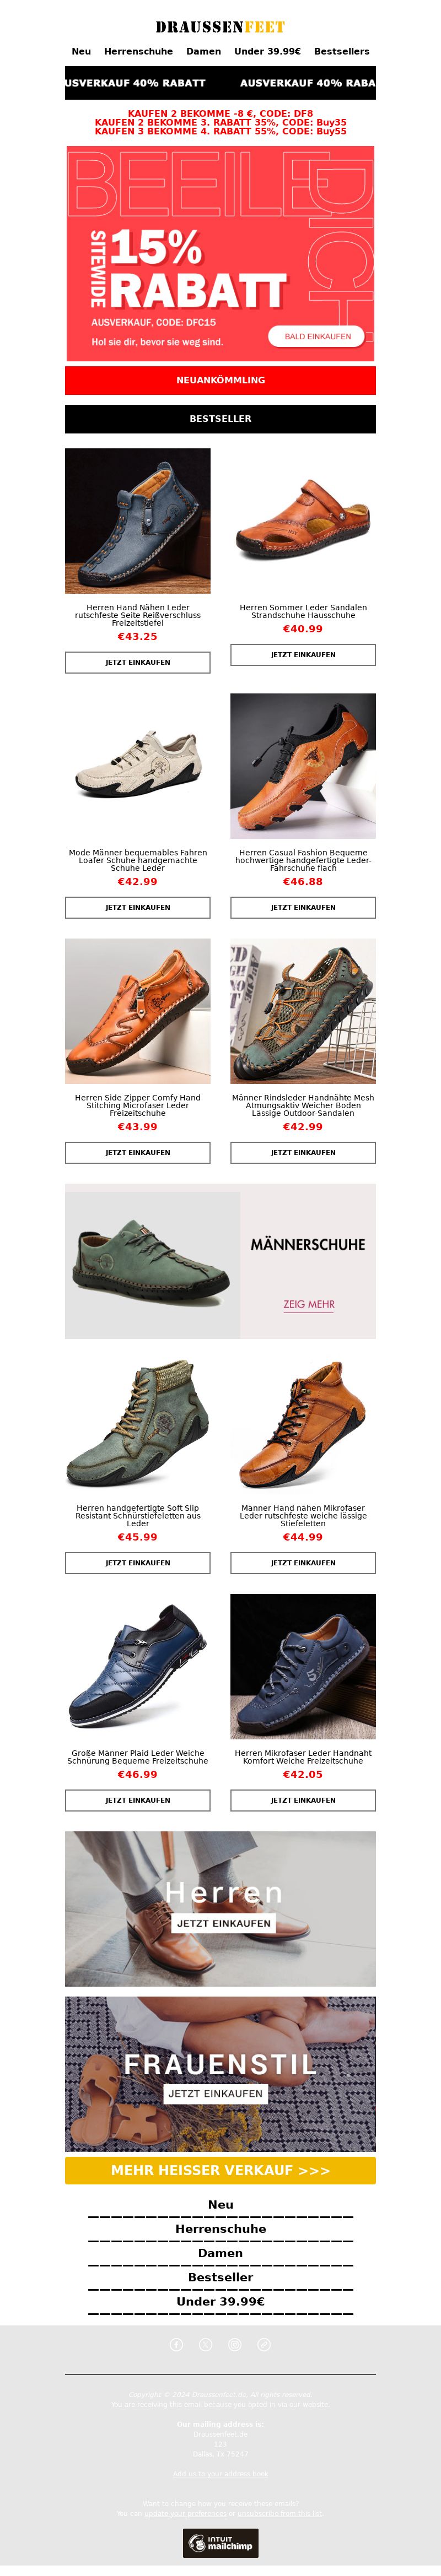
Task: Click the DRAUSSENFEET logo
Action: point(220,27)
